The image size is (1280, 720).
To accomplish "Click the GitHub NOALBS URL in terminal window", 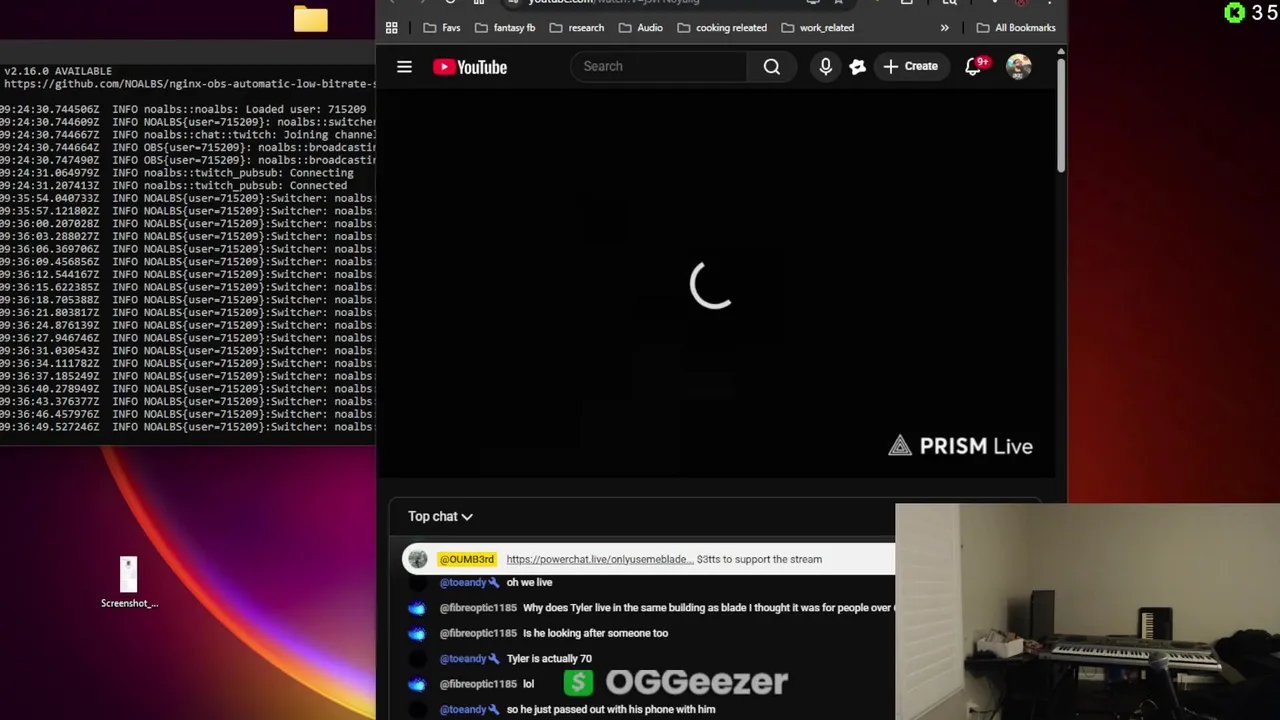I will (x=189, y=84).
